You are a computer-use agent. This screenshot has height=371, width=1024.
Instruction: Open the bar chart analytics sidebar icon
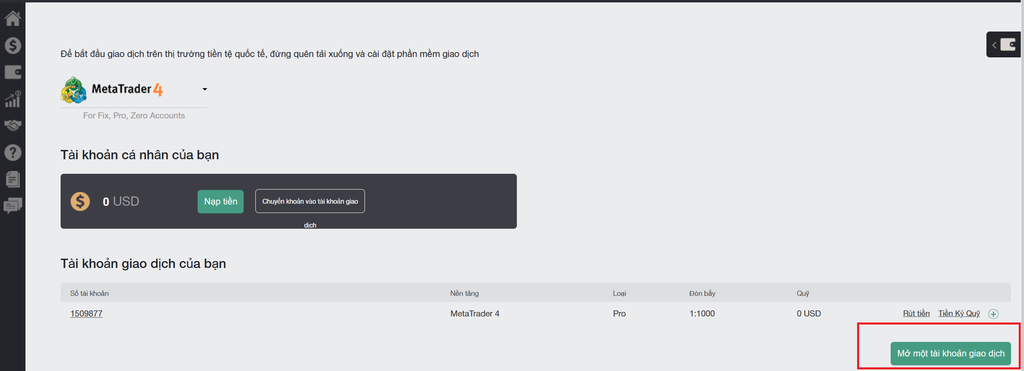pos(12,99)
